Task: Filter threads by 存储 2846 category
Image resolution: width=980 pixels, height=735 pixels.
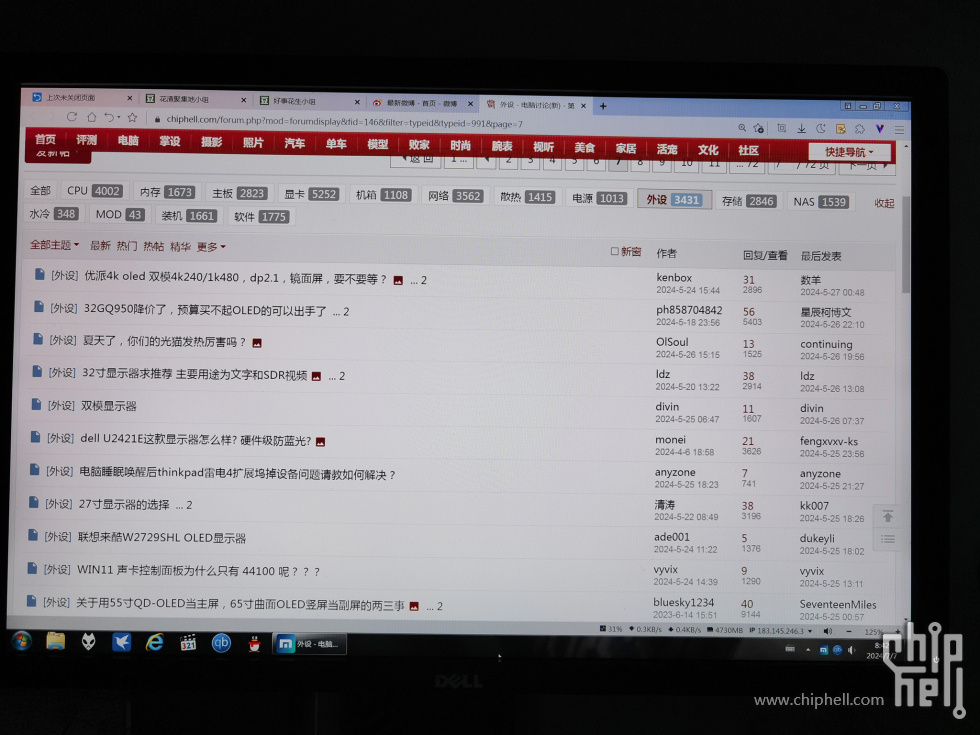Action: click(x=748, y=201)
